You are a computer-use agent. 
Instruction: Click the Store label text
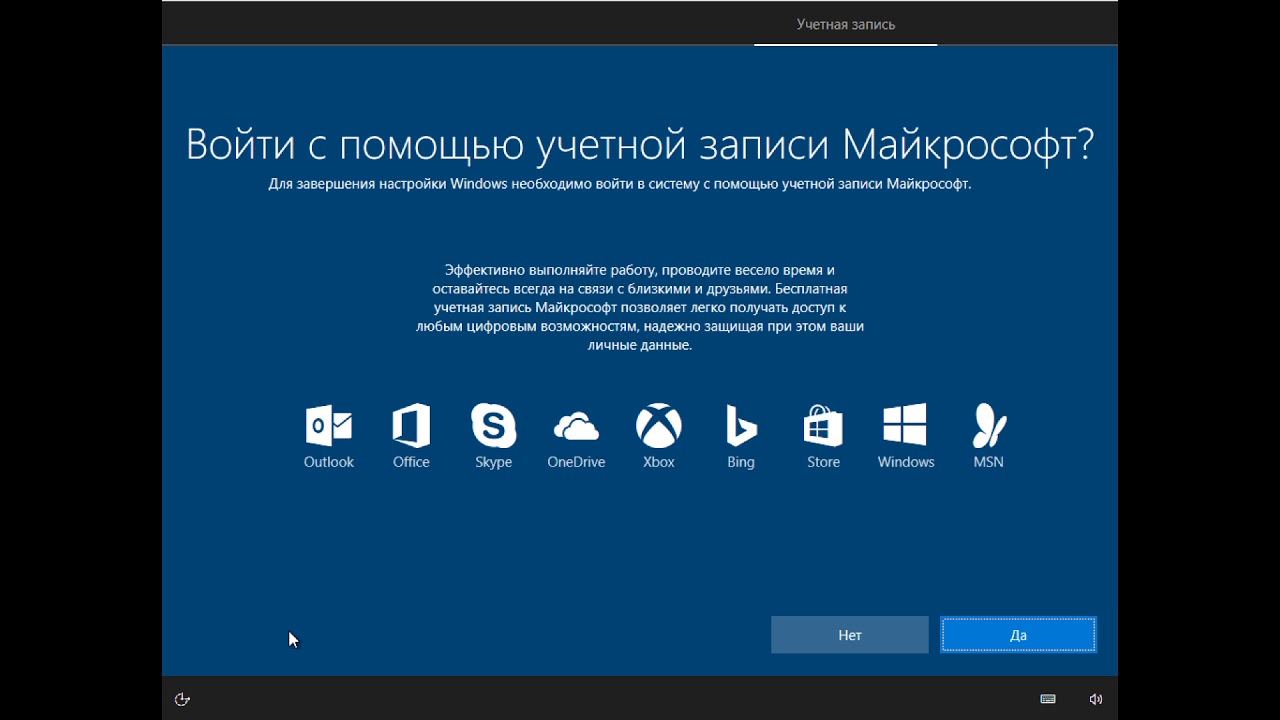click(x=823, y=462)
